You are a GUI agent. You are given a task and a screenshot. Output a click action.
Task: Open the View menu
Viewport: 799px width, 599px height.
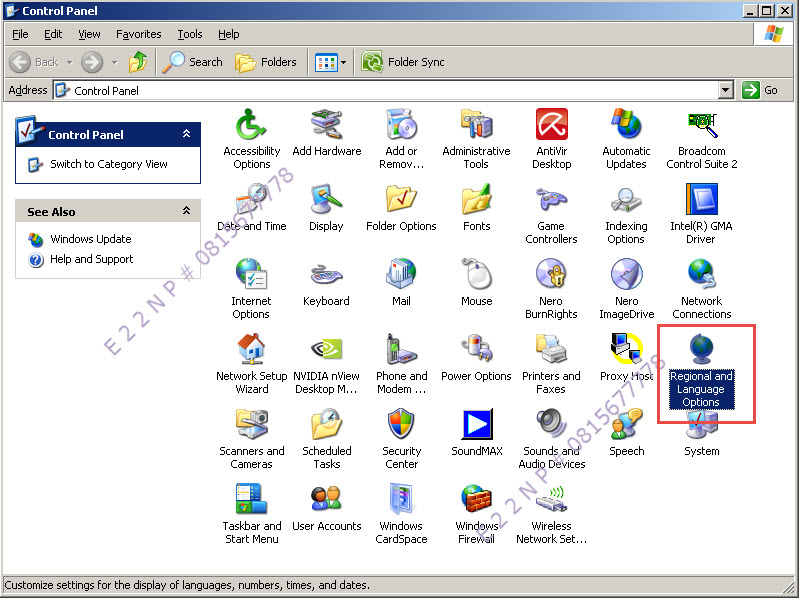(89, 34)
